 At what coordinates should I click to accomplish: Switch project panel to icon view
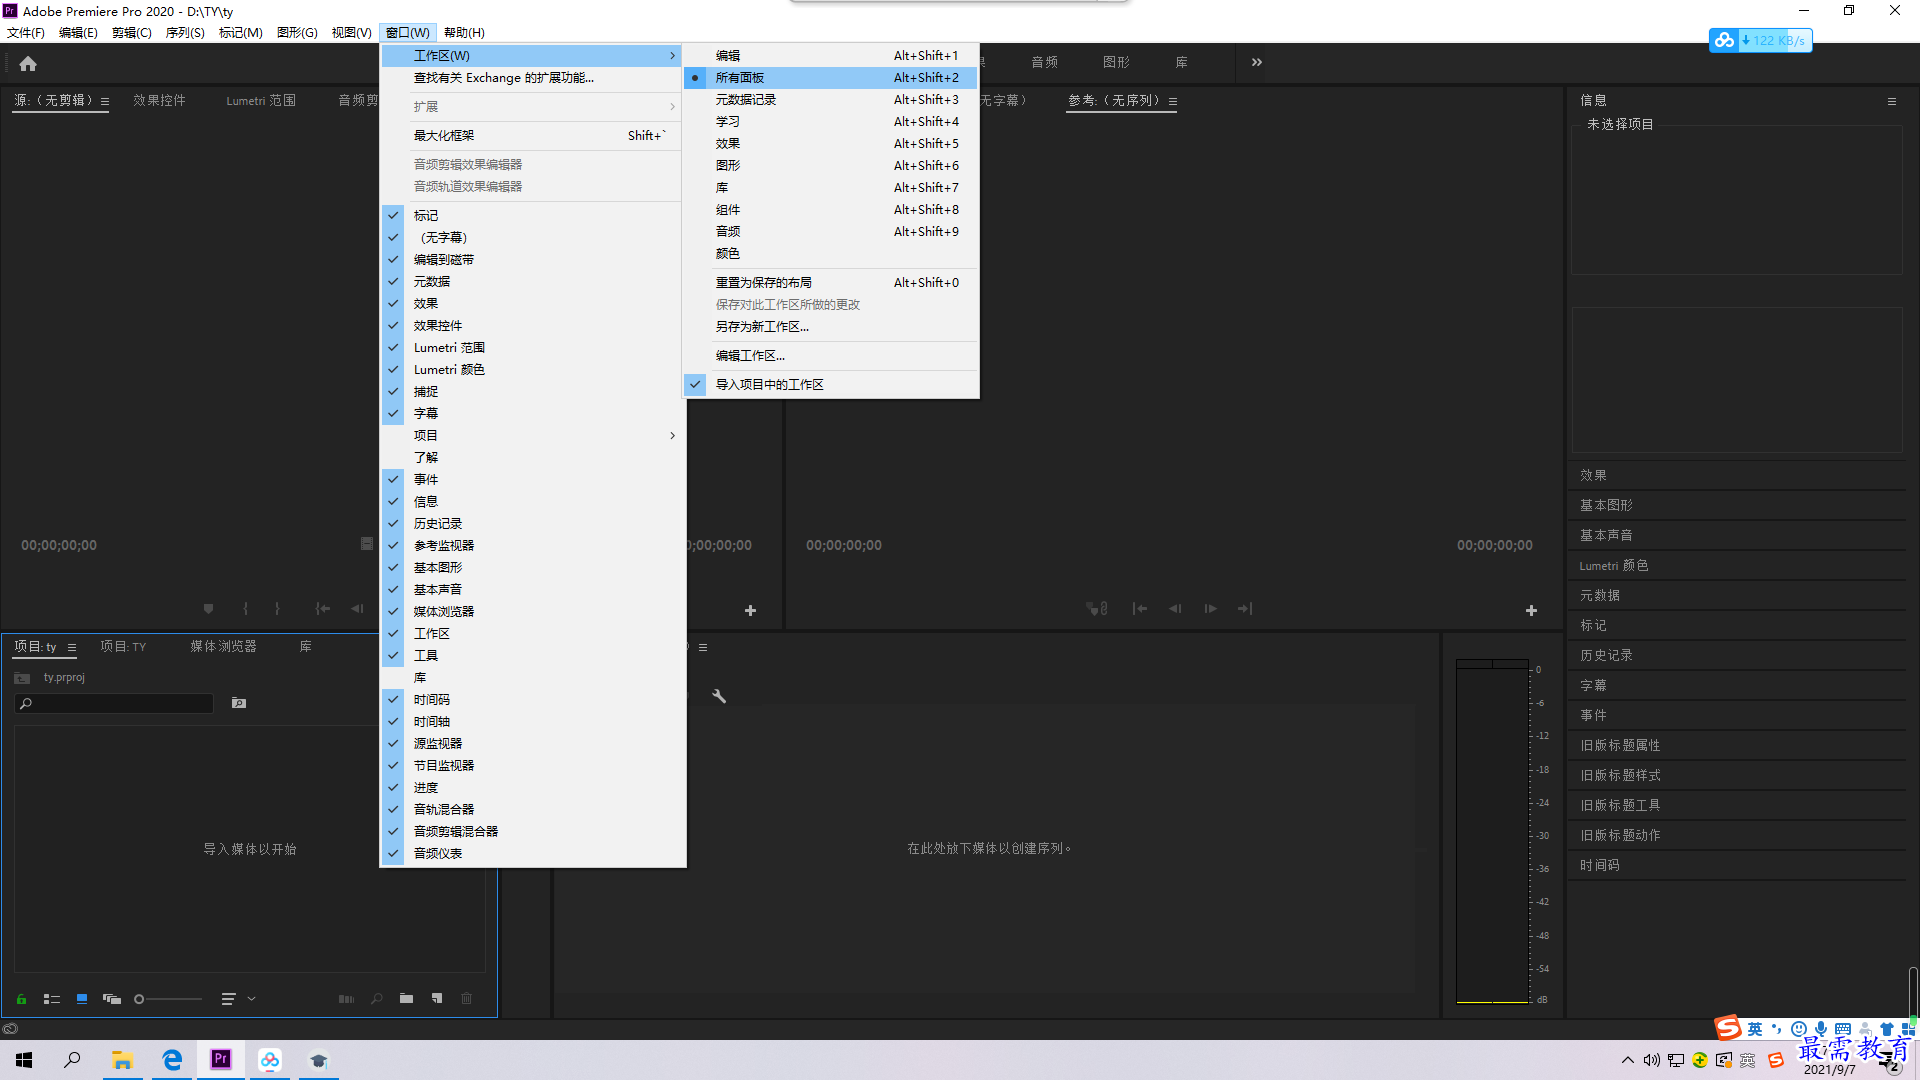(x=82, y=999)
